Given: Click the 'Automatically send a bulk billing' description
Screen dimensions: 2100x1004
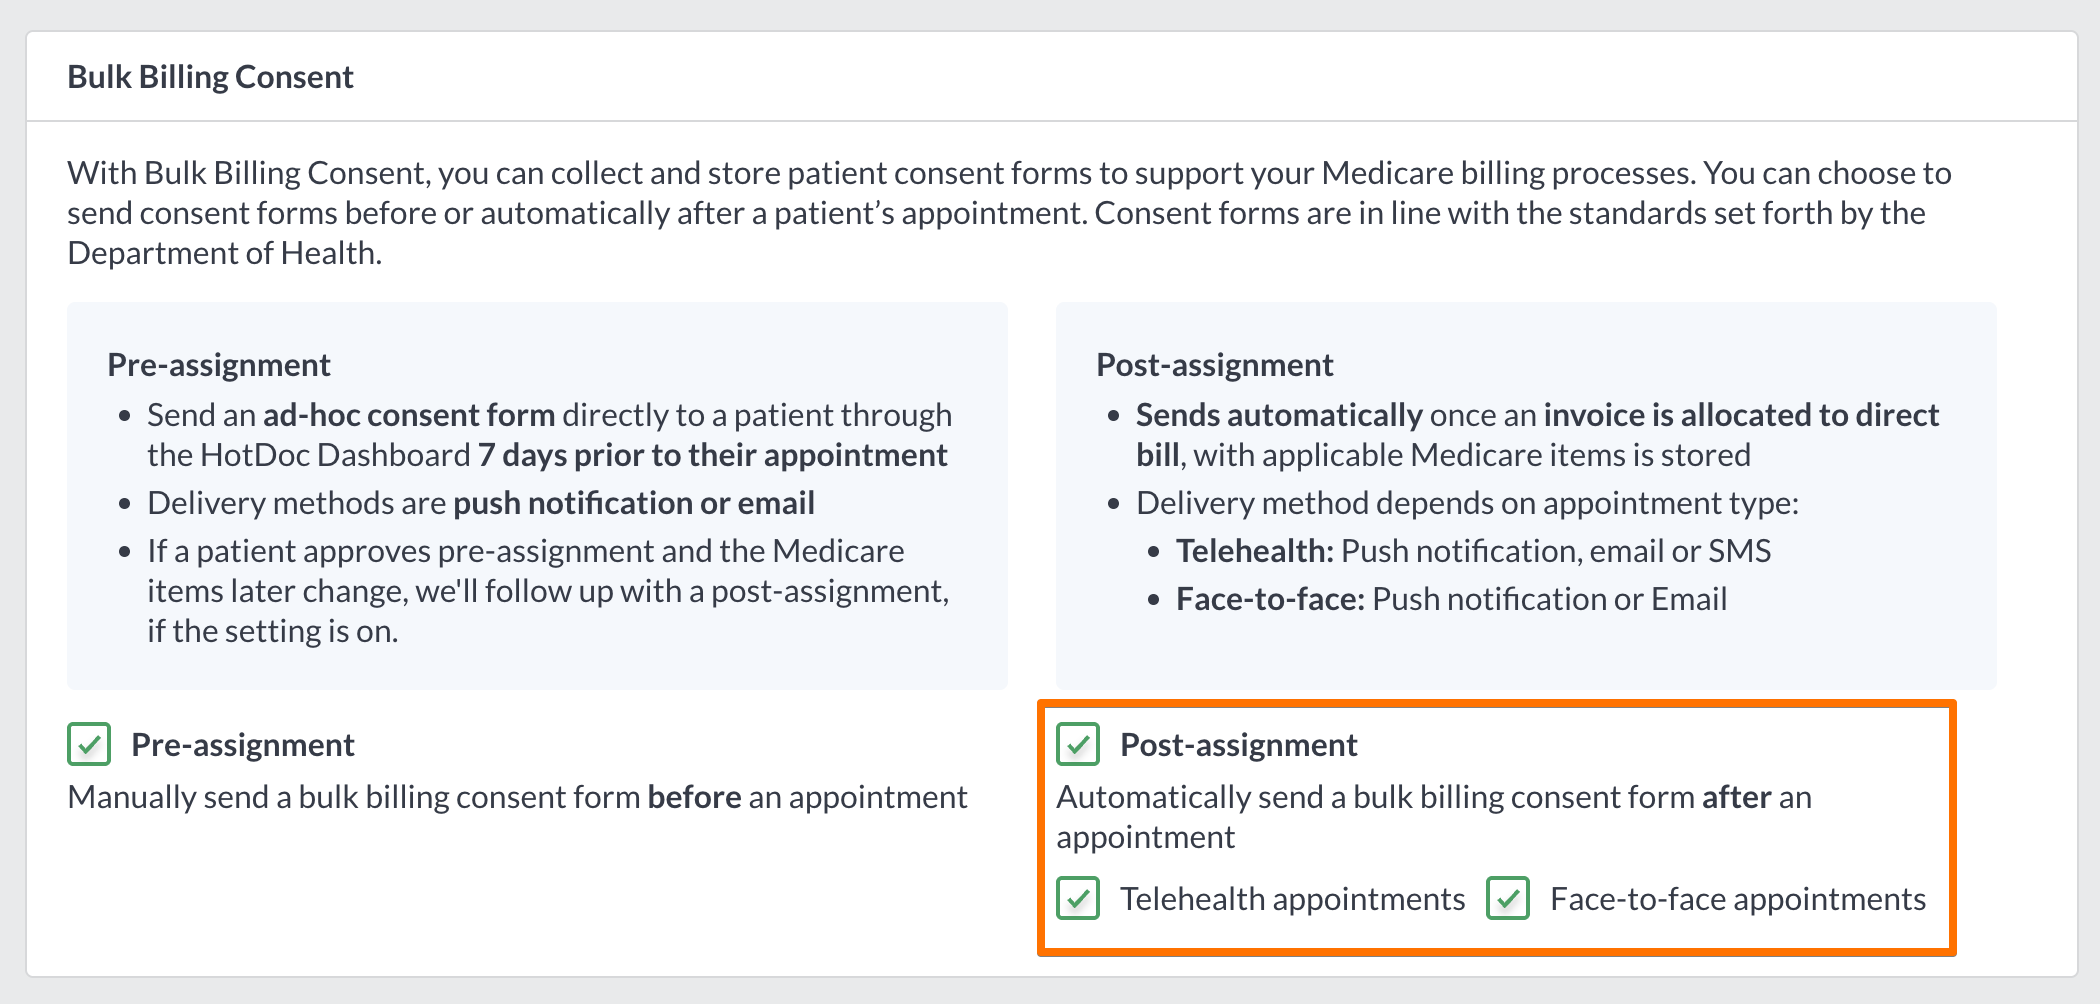Looking at the screenshot, I should 1434,817.
